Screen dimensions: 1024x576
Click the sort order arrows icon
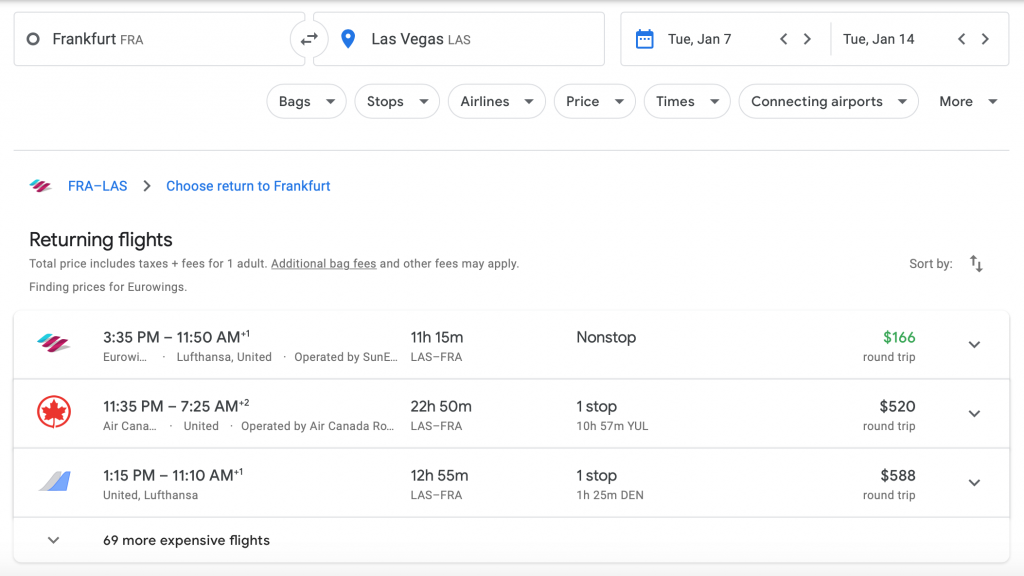pos(976,264)
